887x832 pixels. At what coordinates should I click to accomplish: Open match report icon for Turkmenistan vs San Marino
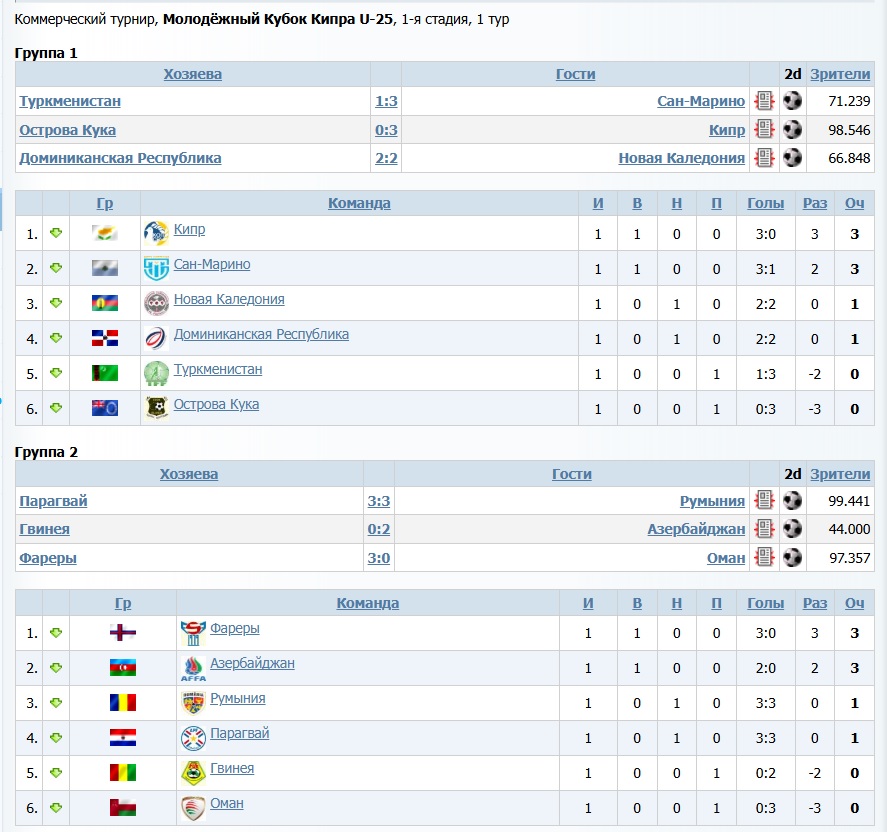765,101
